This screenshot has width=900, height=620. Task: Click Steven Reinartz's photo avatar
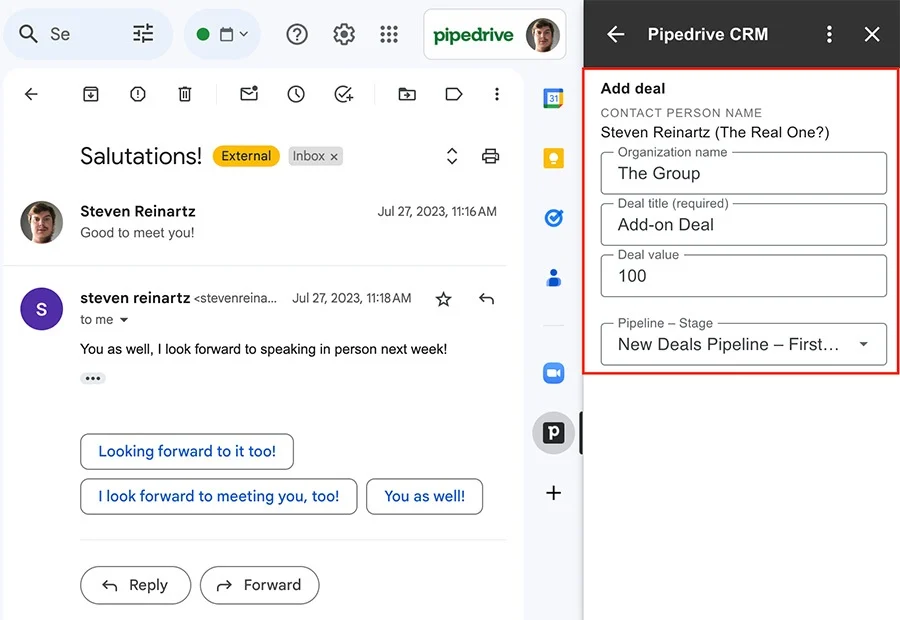pos(41,222)
